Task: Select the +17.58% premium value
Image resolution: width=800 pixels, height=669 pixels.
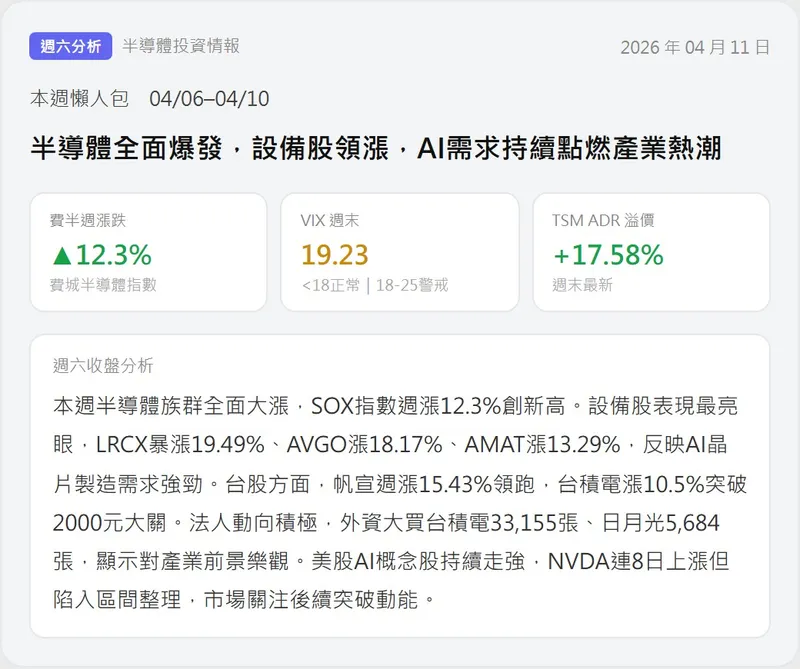Action: [x=608, y=255]
